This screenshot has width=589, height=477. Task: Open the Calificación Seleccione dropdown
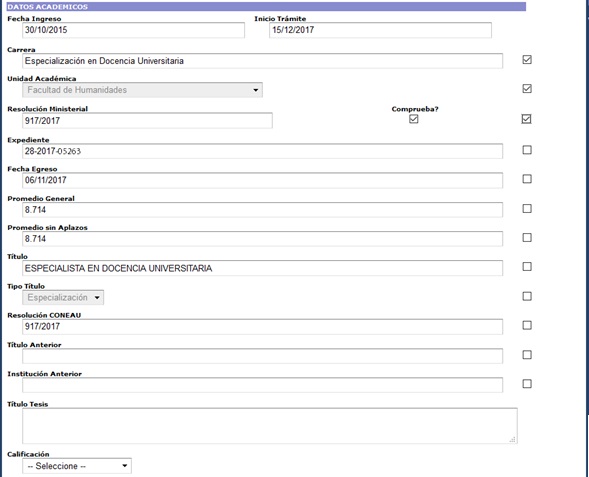77,466
